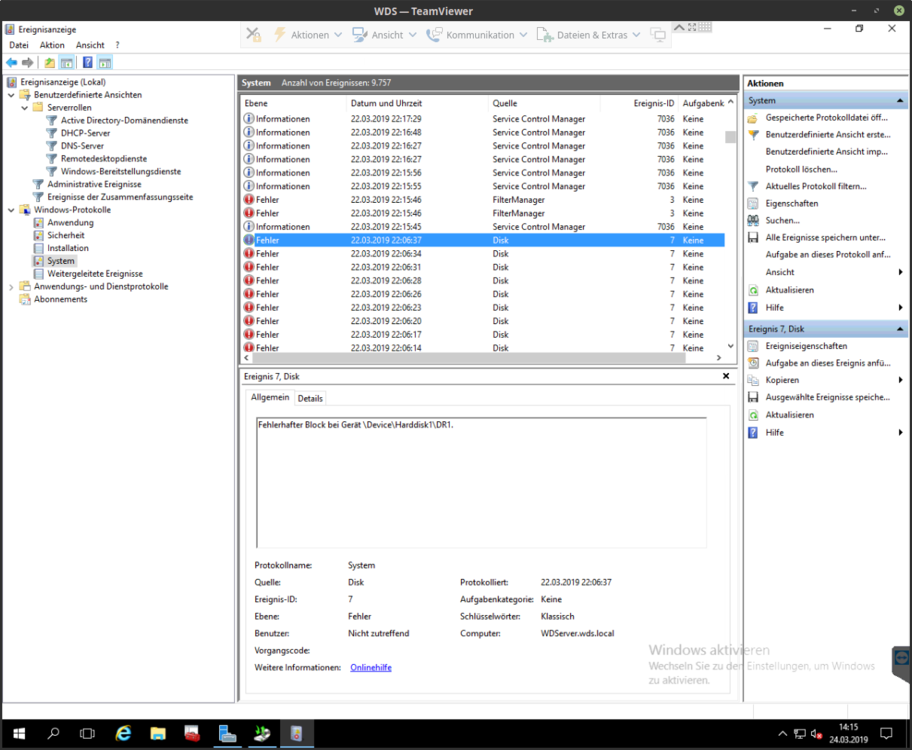The image size is (912, 750).
Task: Click Aktuelles Protokoll filtern funnel icon
Action: tap(754, 186)
